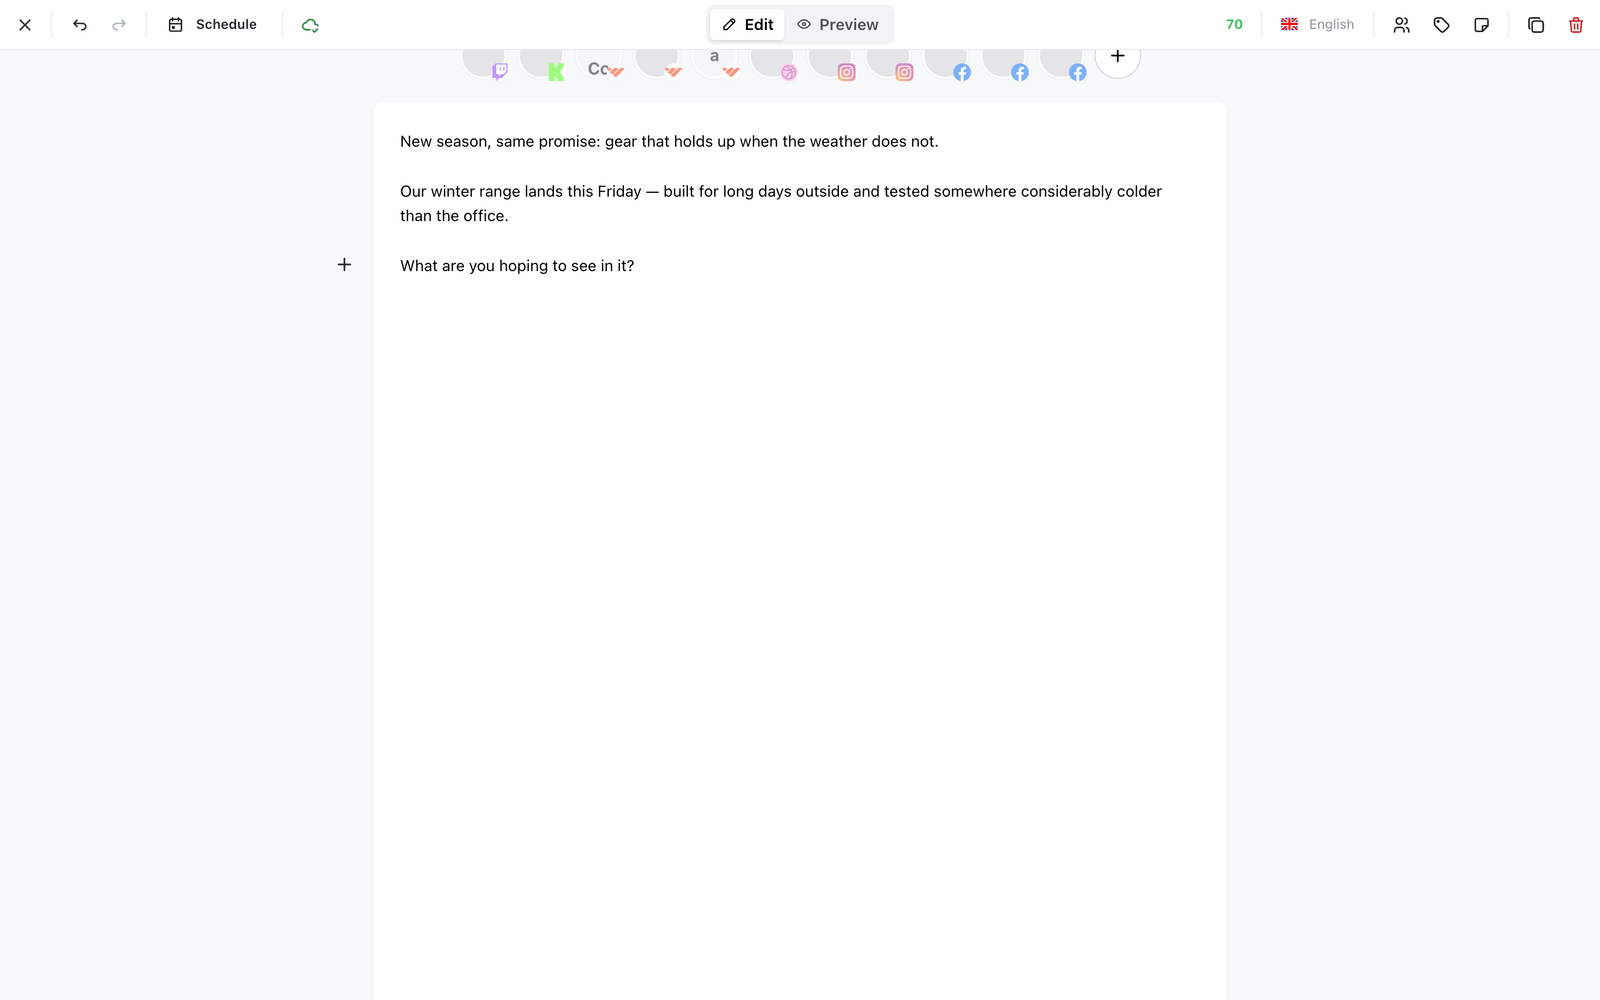Open the sticky note icon
The image size is (1600, 1000).
click(x=1482, y=25)
